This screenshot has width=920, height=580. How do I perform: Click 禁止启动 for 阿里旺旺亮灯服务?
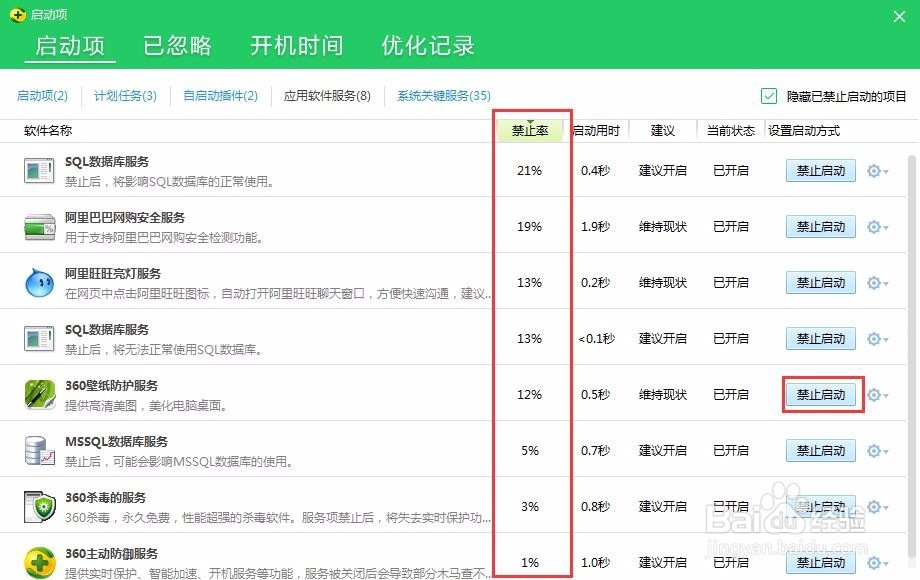820,283
